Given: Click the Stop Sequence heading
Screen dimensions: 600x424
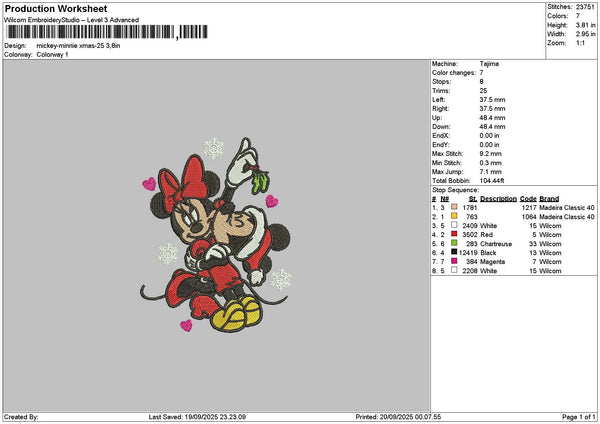Looking at the screenshot, I should (x=455, y=188).
